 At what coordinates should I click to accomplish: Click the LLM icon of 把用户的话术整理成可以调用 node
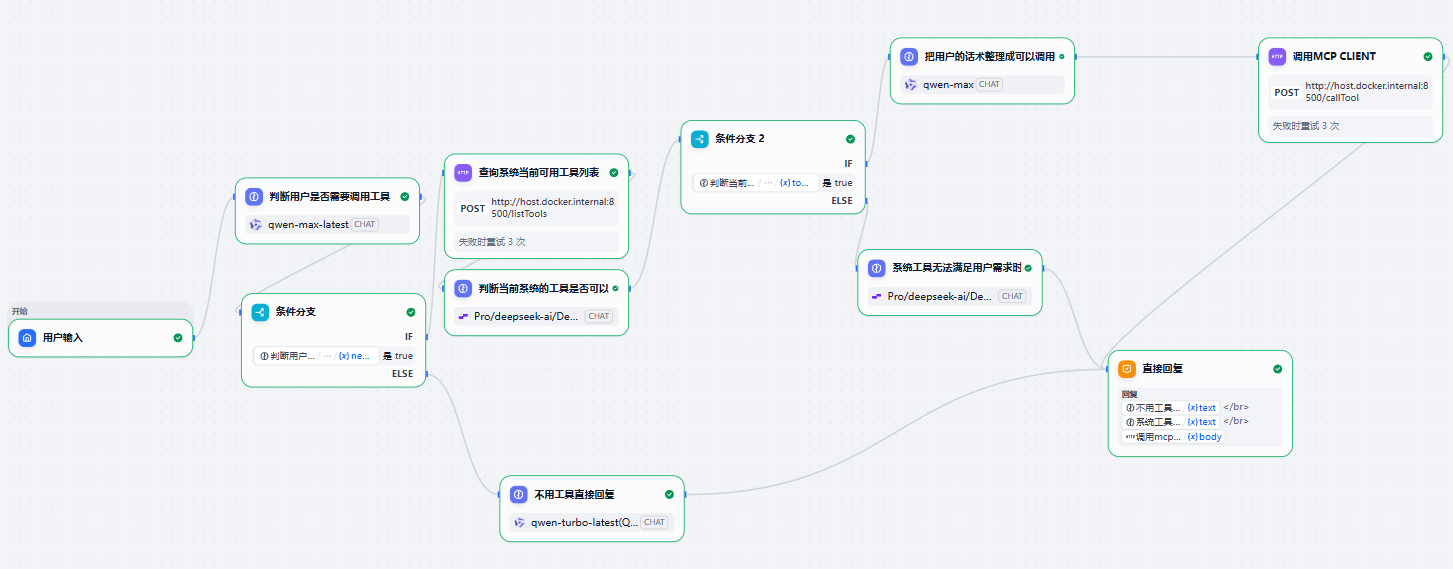[x=909, y=57]
